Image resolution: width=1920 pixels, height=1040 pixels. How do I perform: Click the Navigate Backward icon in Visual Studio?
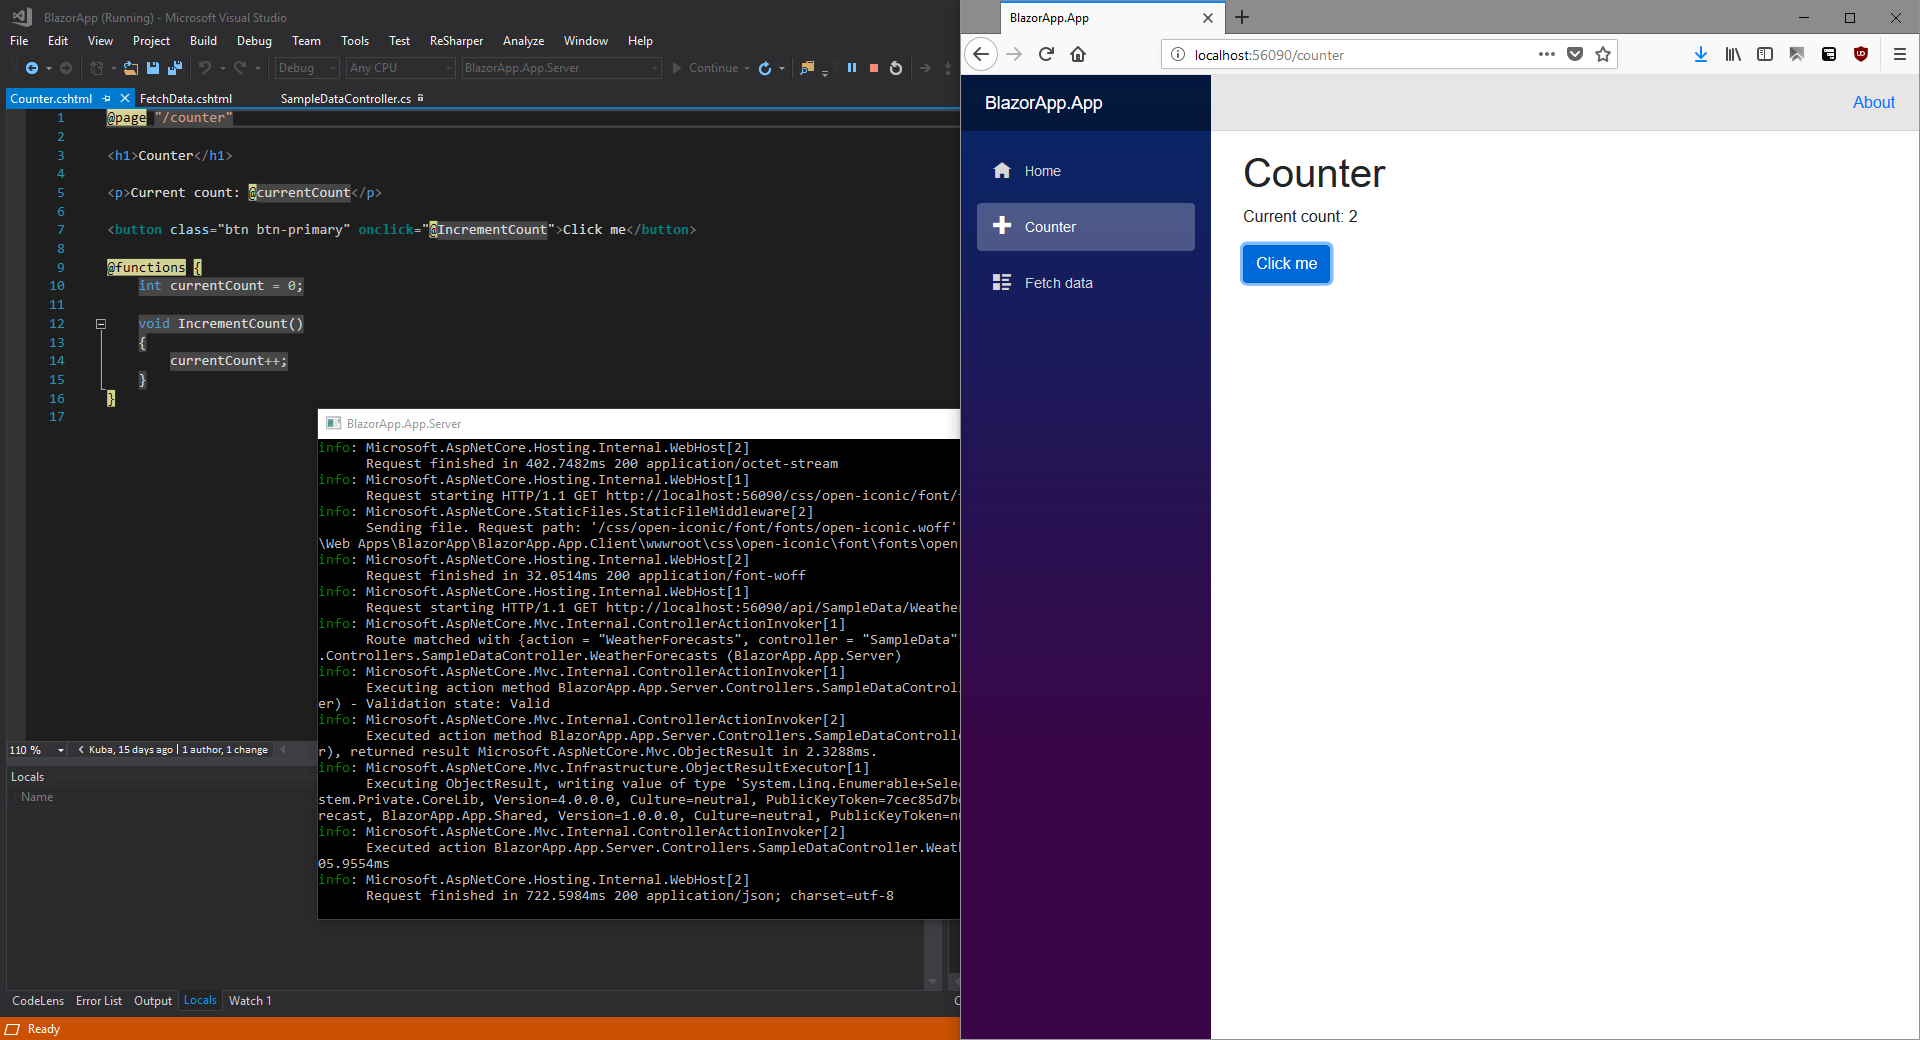31,68
